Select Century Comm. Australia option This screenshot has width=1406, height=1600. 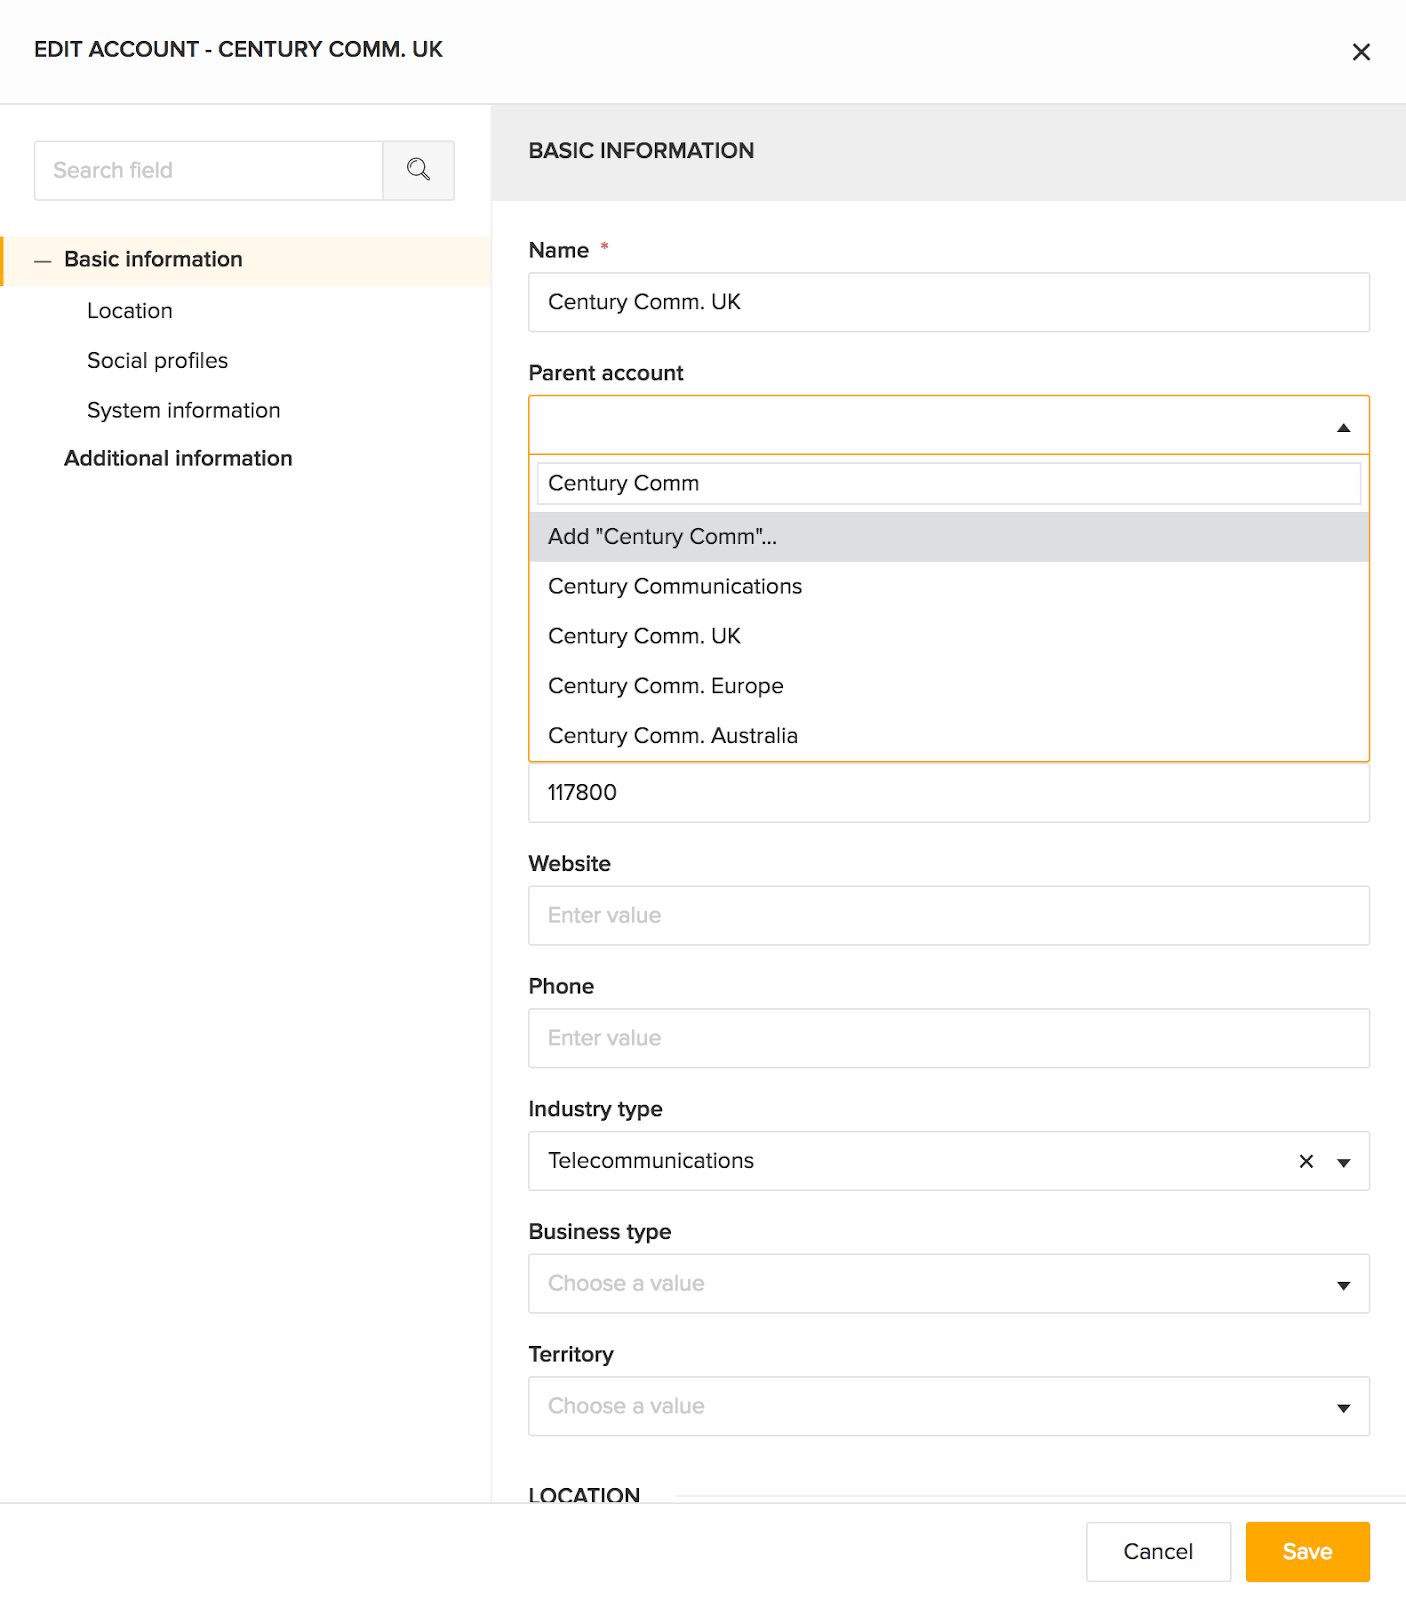672,736
